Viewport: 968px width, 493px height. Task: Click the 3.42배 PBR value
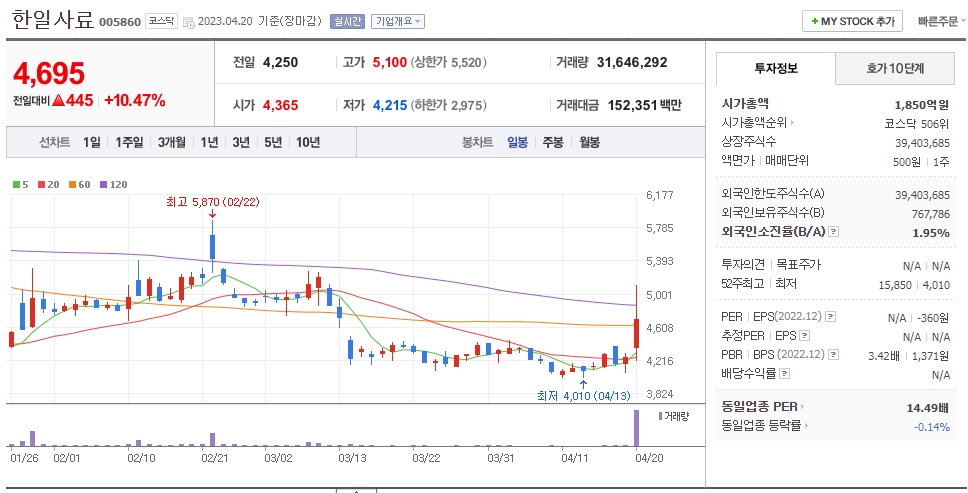coord(883,355)
